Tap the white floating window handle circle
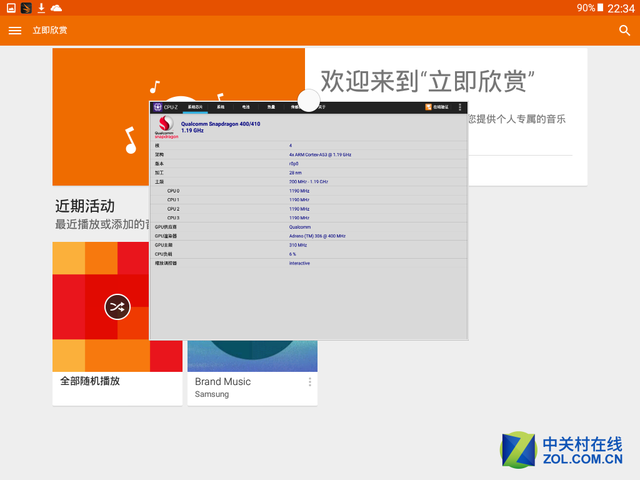Screen dimensions: 640x480 click(x=309, y=100)
